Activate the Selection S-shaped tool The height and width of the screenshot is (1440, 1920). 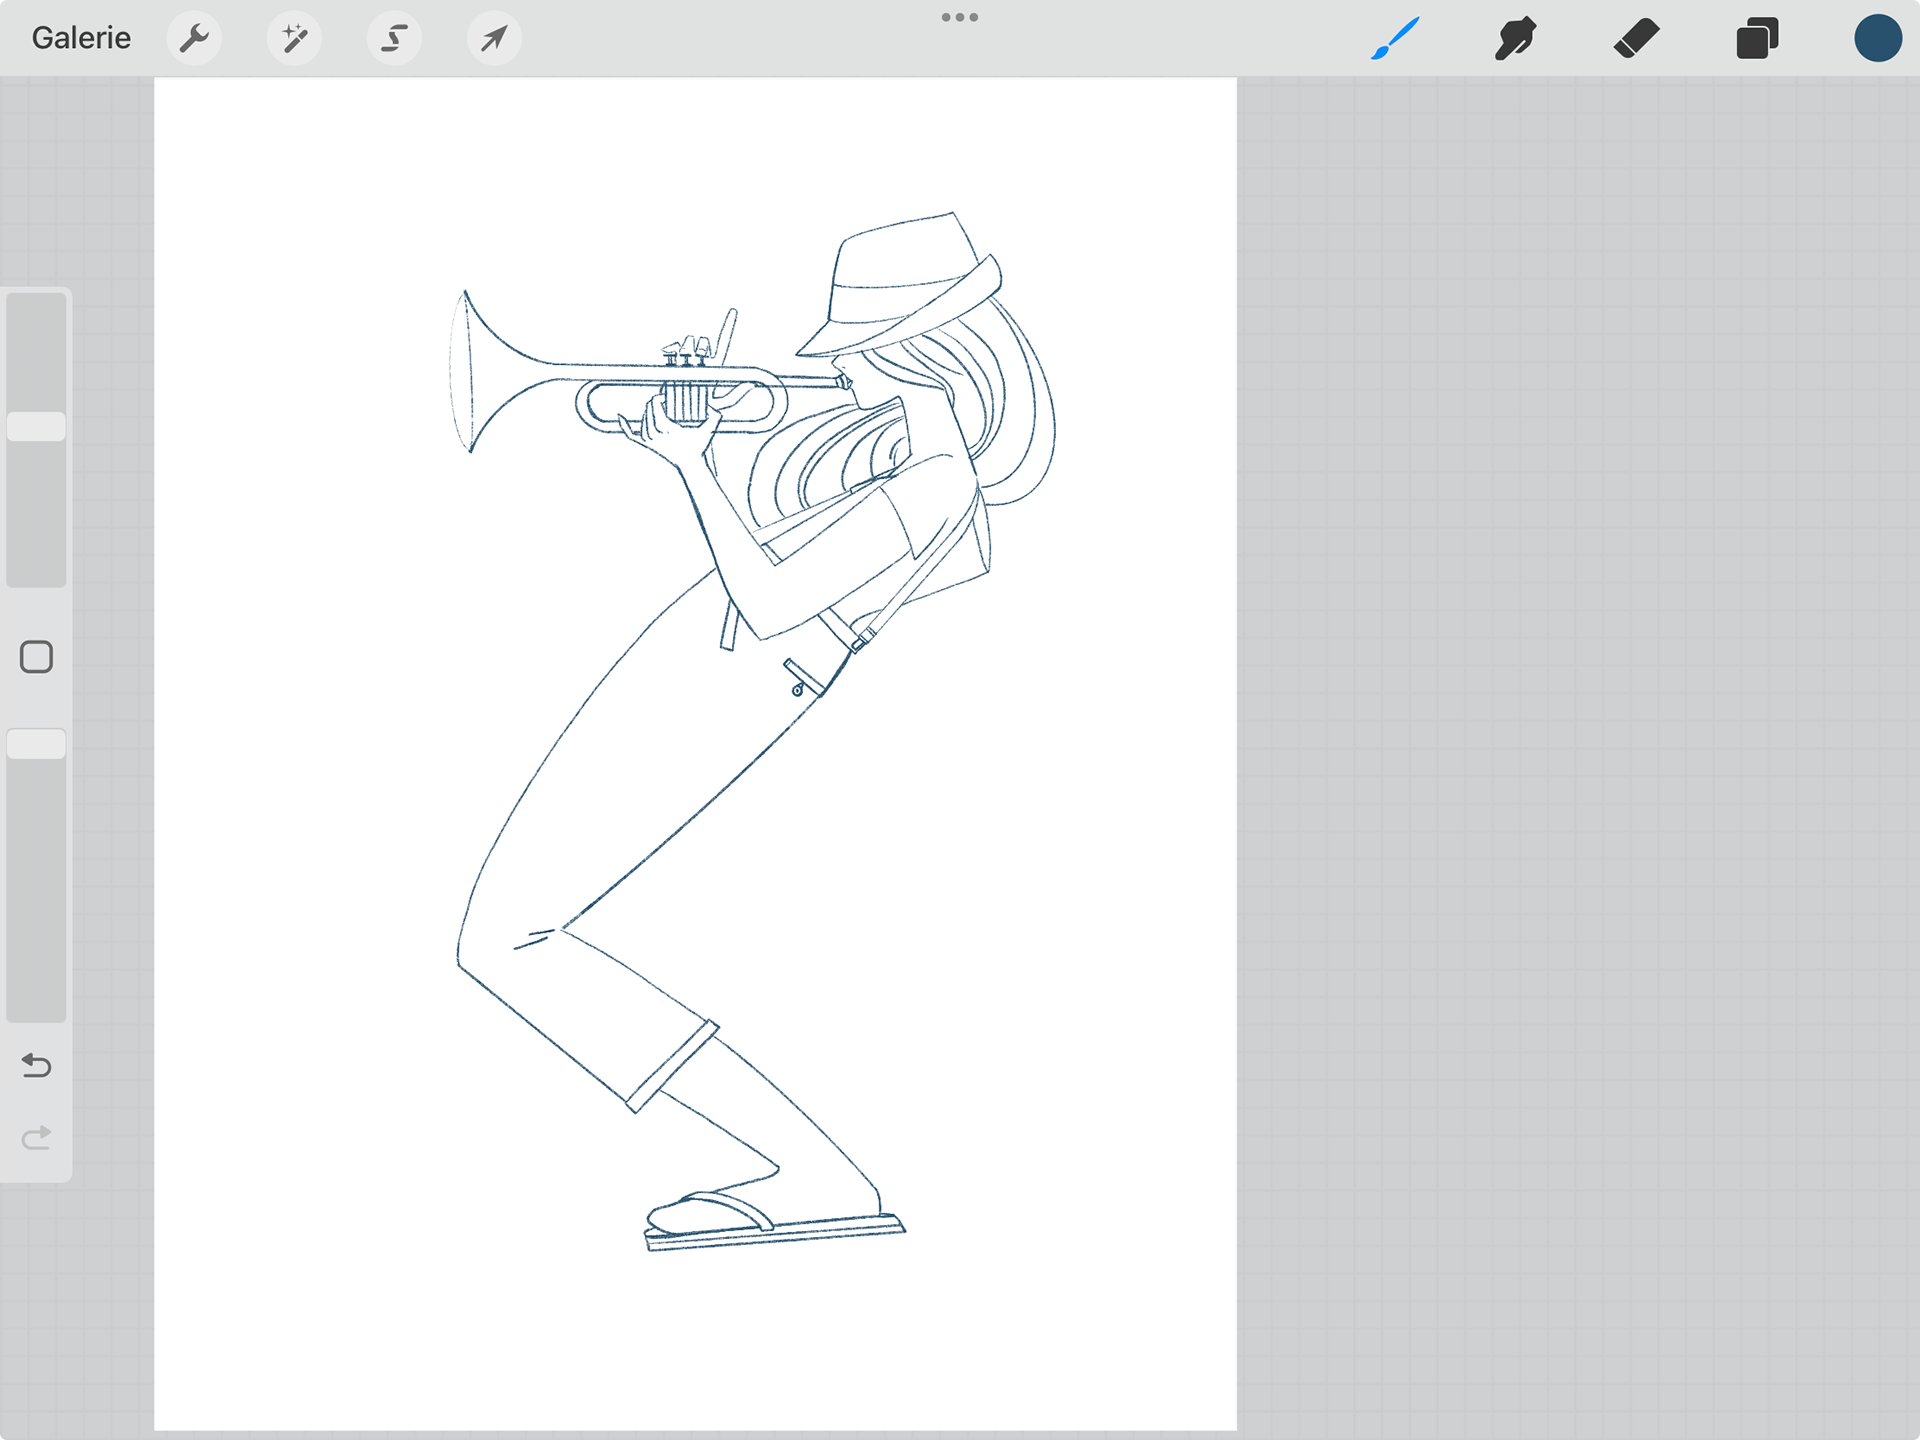(x=394, y=39)
